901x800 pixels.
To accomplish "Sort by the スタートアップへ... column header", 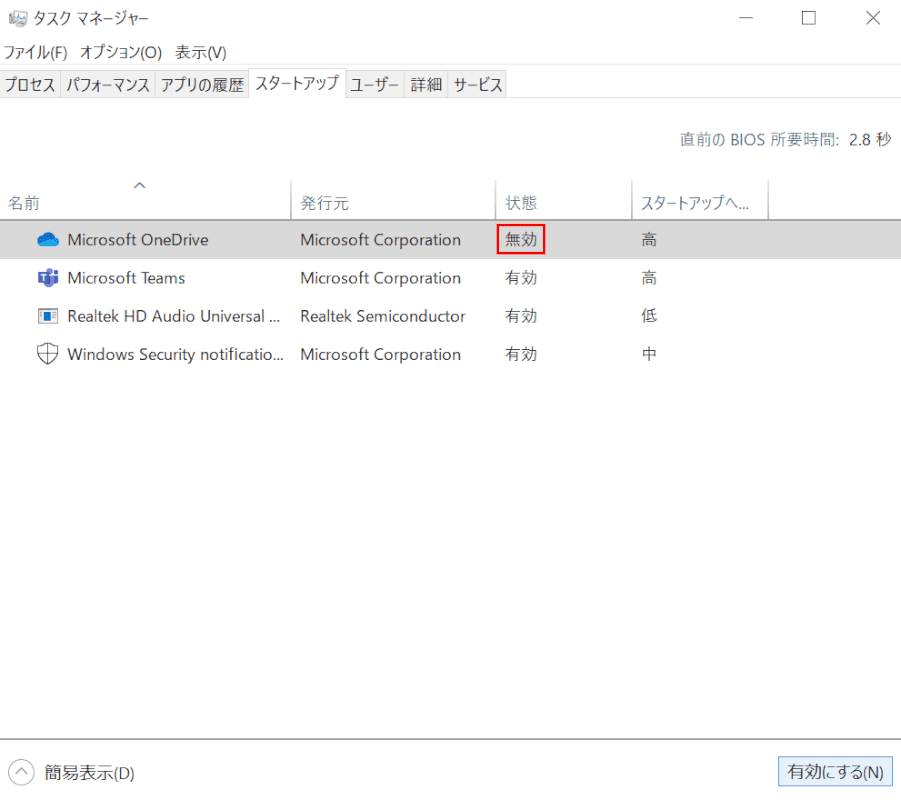I will click(x=700, y=200).
